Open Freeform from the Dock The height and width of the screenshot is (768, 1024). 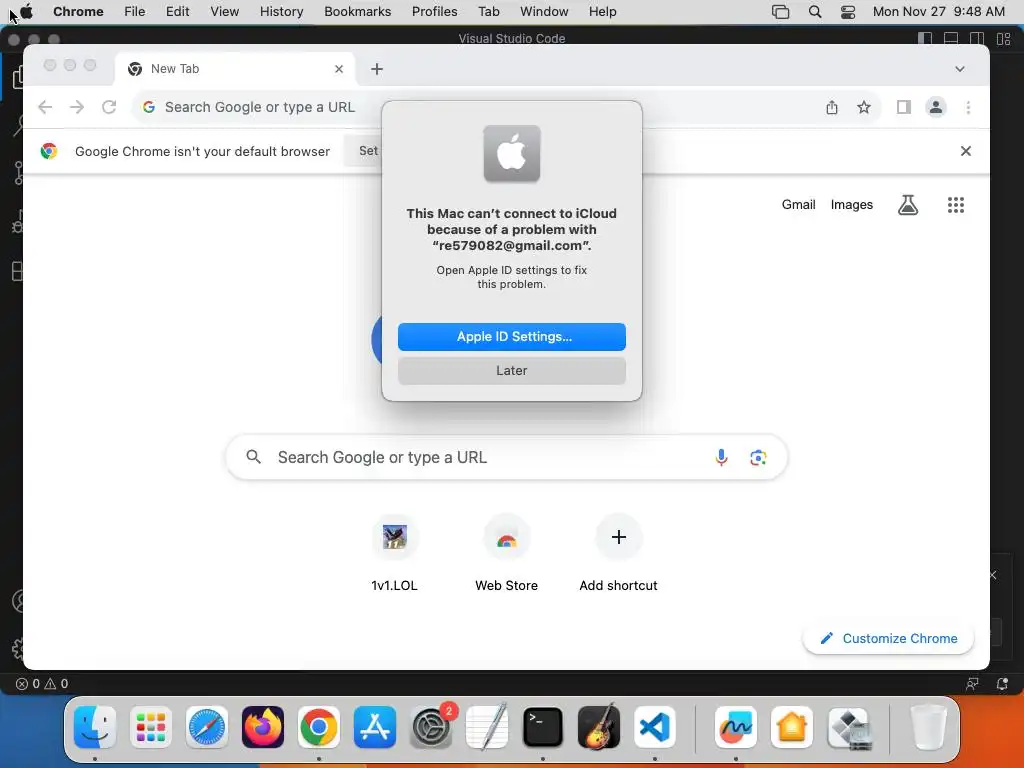[x=736, y=728]
